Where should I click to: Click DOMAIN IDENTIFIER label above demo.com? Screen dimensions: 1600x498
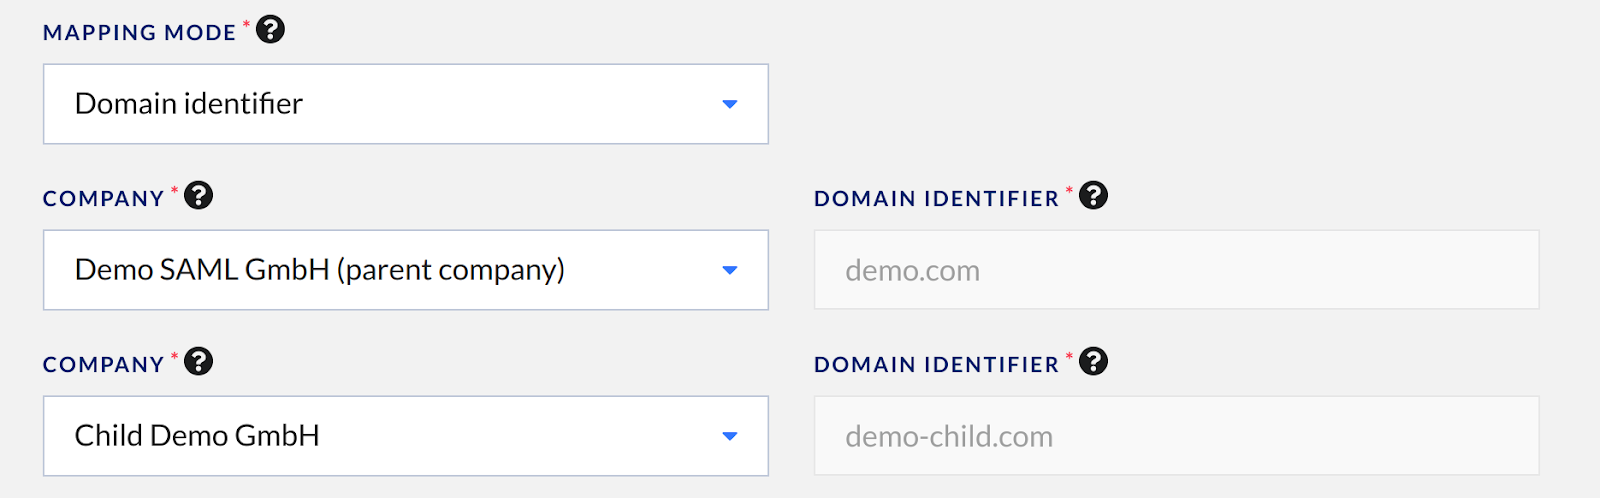pyautogui.click(x=936, y=199)
